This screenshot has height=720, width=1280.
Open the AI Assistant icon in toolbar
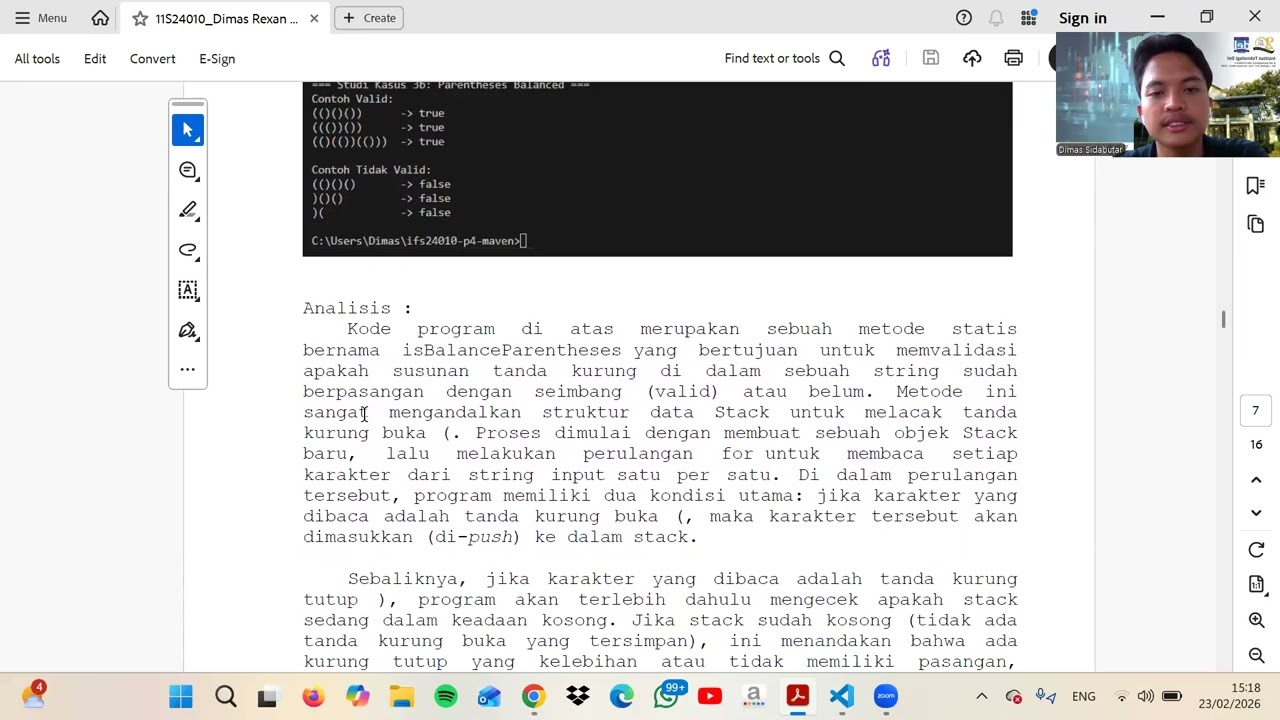pyautogui.click(x=881, y=59)
